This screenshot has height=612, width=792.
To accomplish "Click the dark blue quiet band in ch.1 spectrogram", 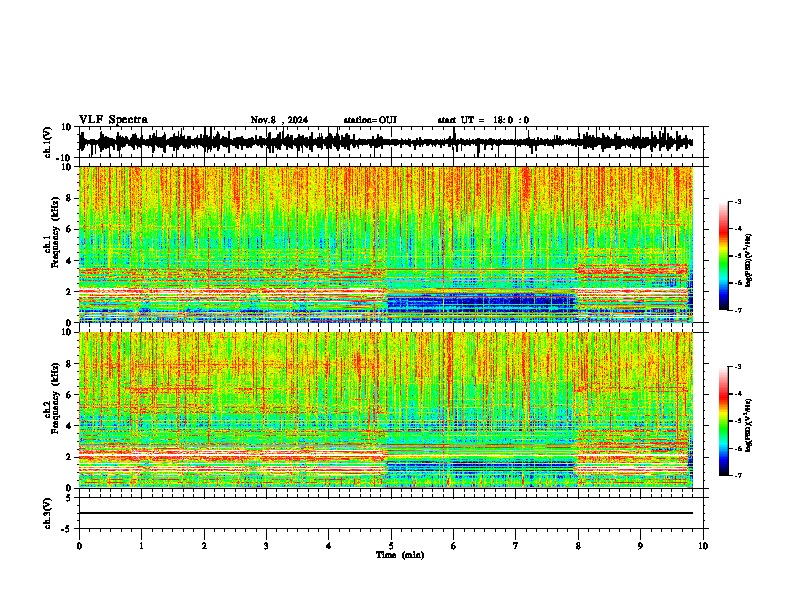I will coord(481,304).
